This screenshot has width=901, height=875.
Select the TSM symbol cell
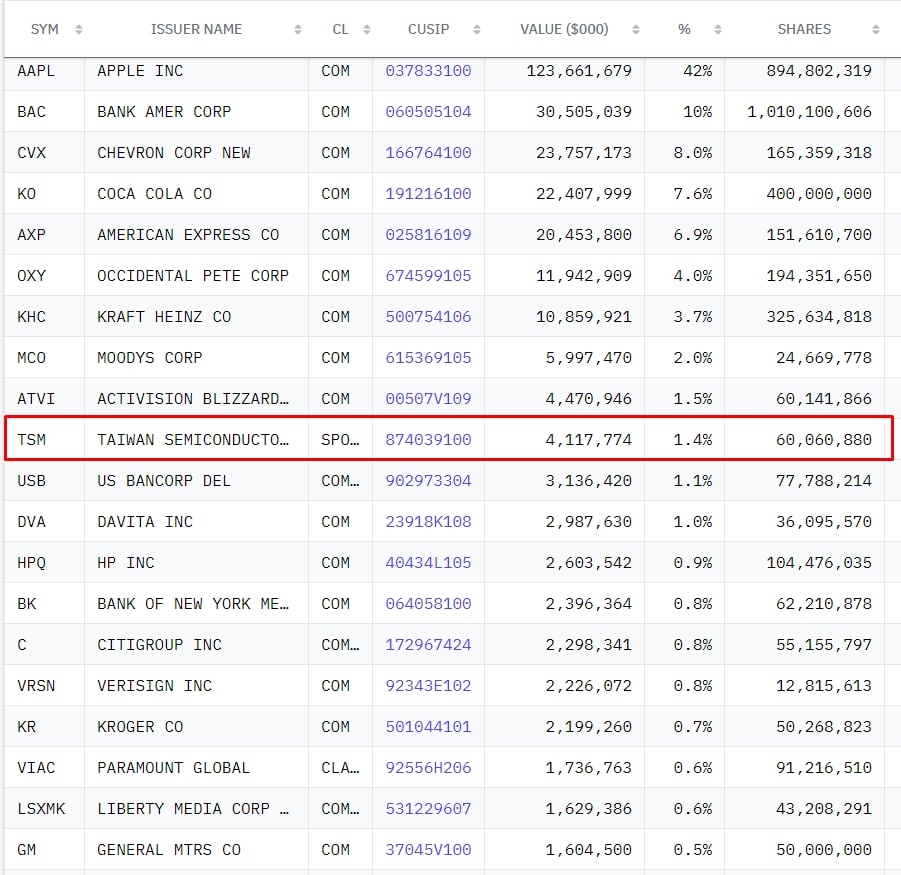click(x=31, y=440)
